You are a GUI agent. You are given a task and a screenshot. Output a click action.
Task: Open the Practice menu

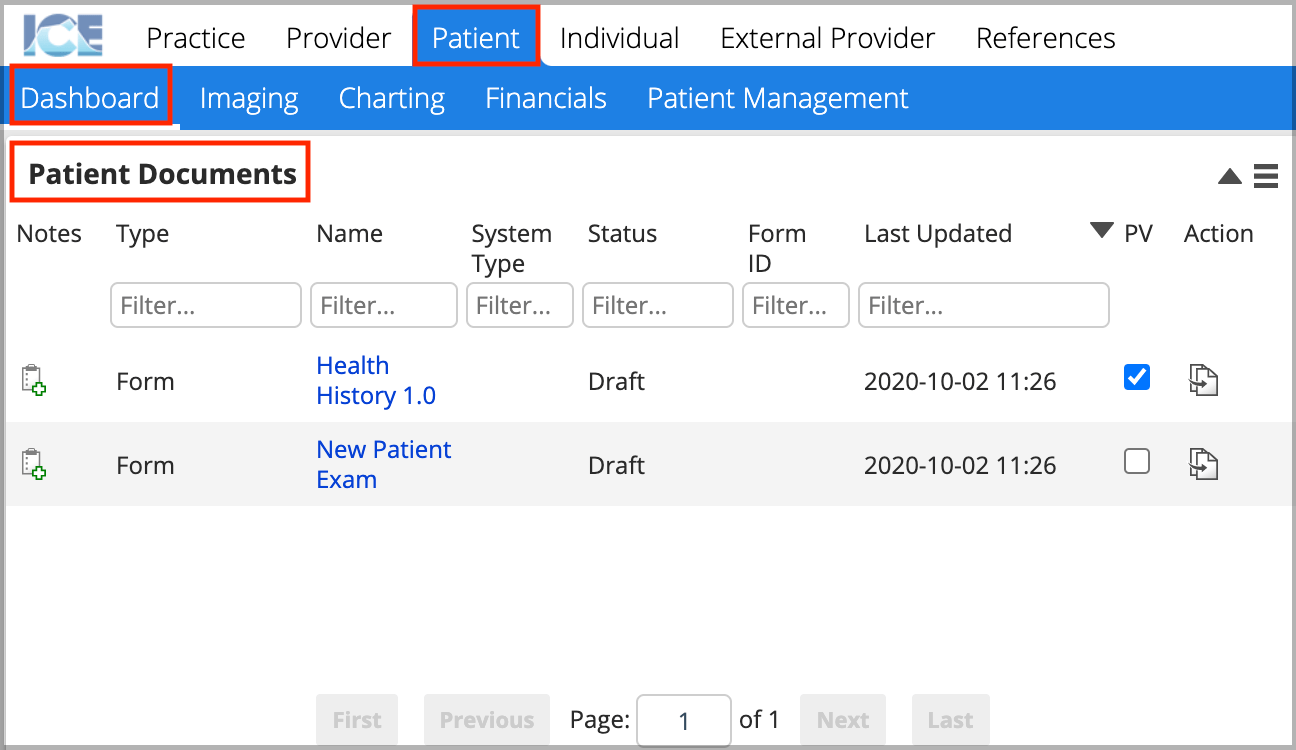click(196, 38)
